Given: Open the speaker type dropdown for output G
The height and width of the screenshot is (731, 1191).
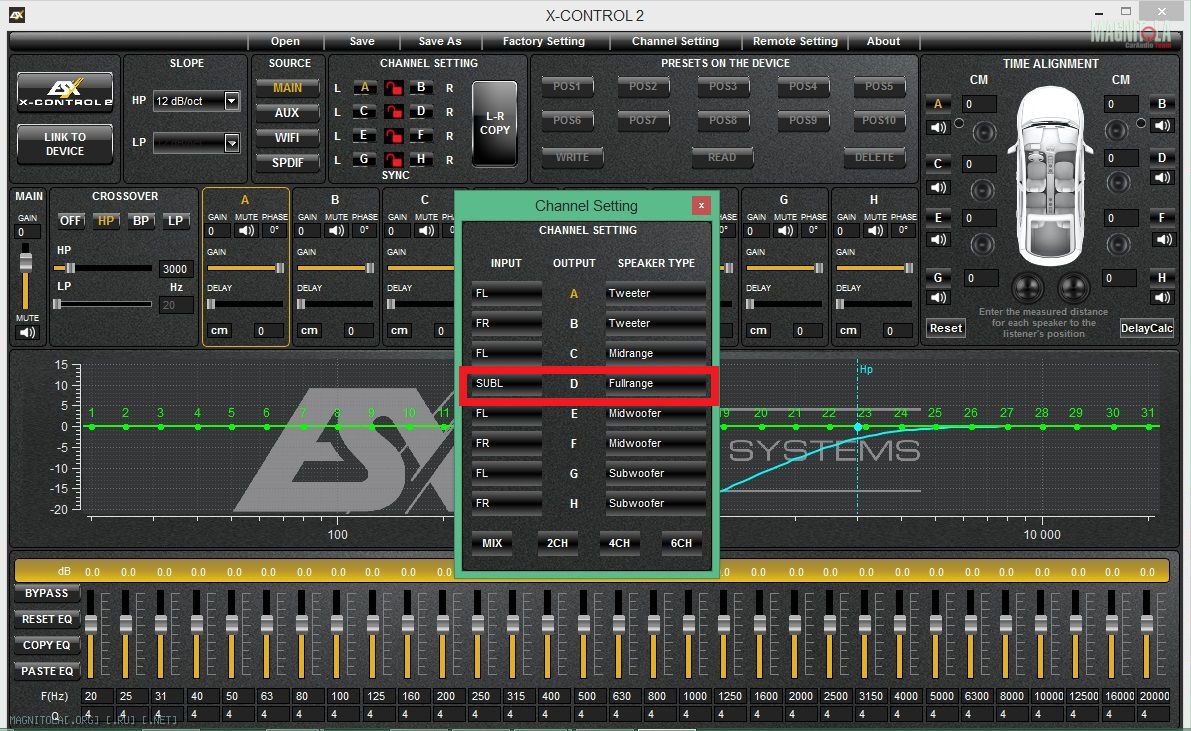Looking at the screenshot, I should (656, 473).
